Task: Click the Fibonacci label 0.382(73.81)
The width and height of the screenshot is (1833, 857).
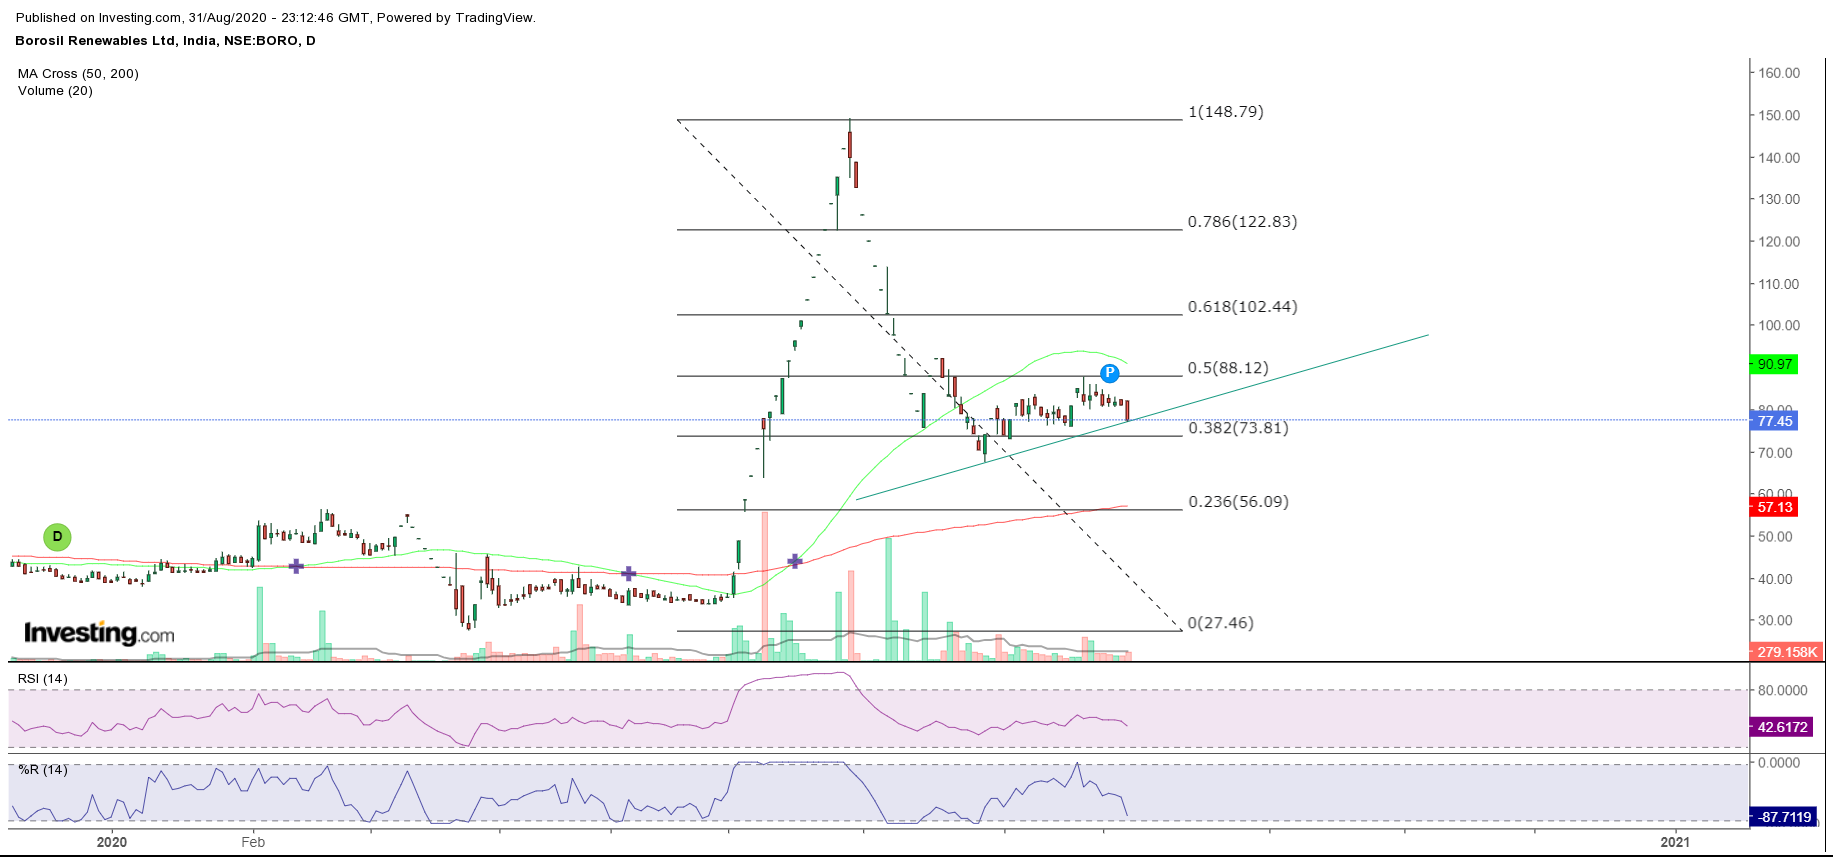Action: pyautogui.click(x=1238, y=428)
